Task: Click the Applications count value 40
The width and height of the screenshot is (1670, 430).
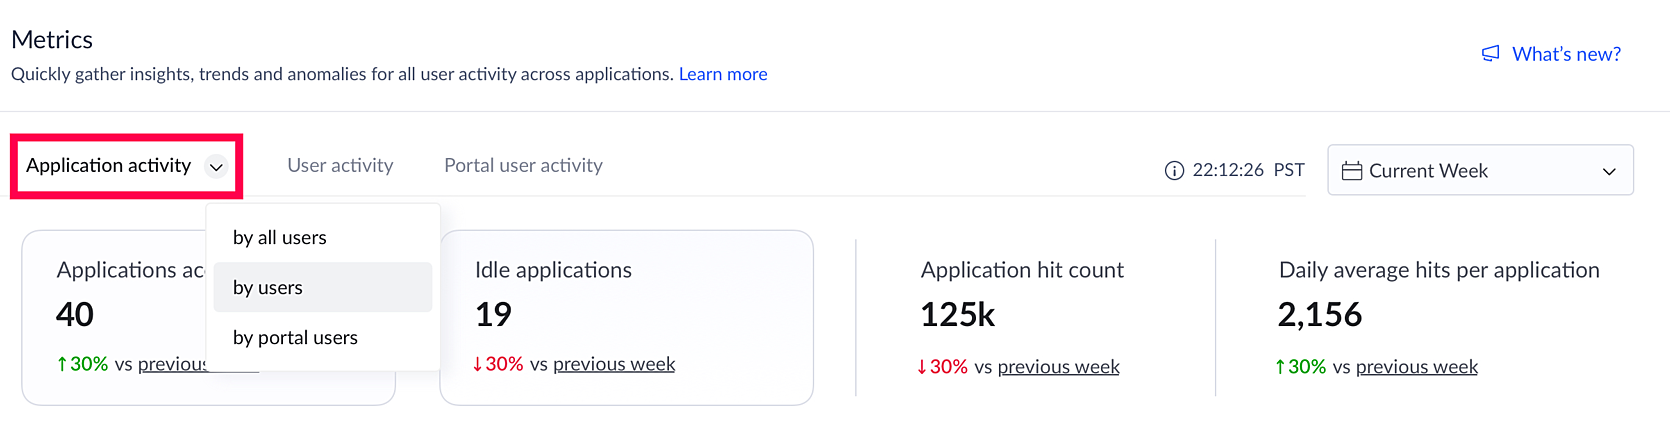Action: point(75,315)
